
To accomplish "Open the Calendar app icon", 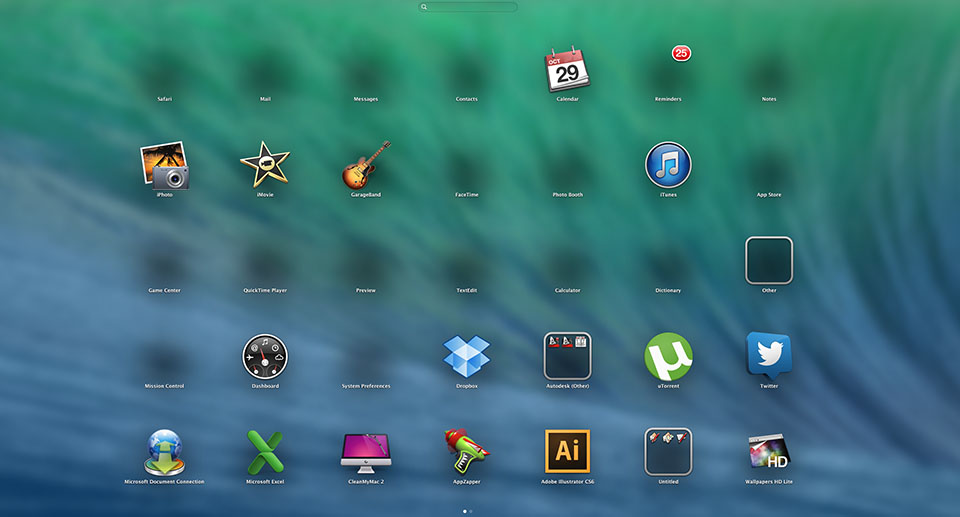I will [567, 69].
